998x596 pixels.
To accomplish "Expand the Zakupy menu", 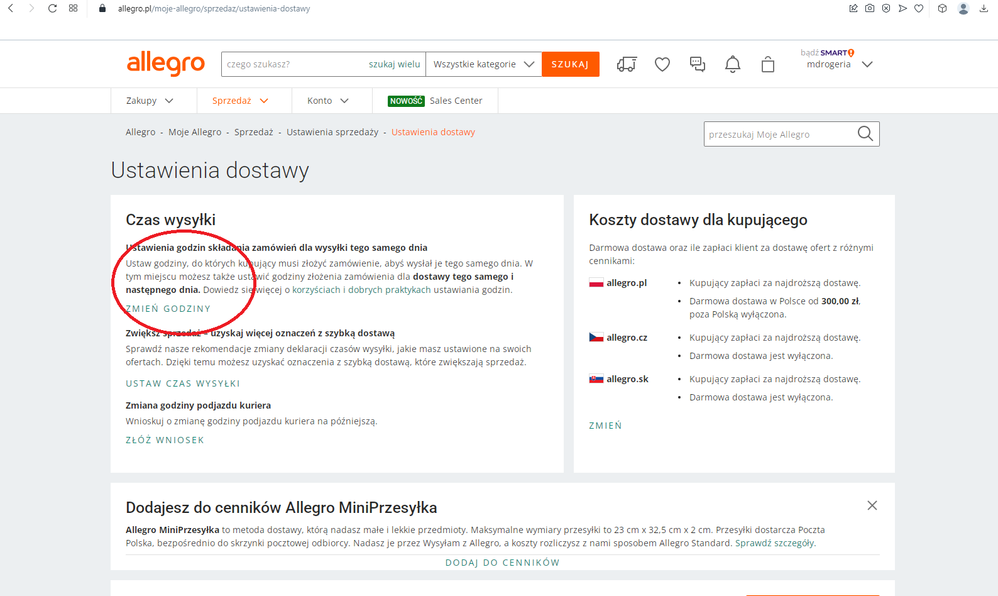I will (x=150, y=101).
